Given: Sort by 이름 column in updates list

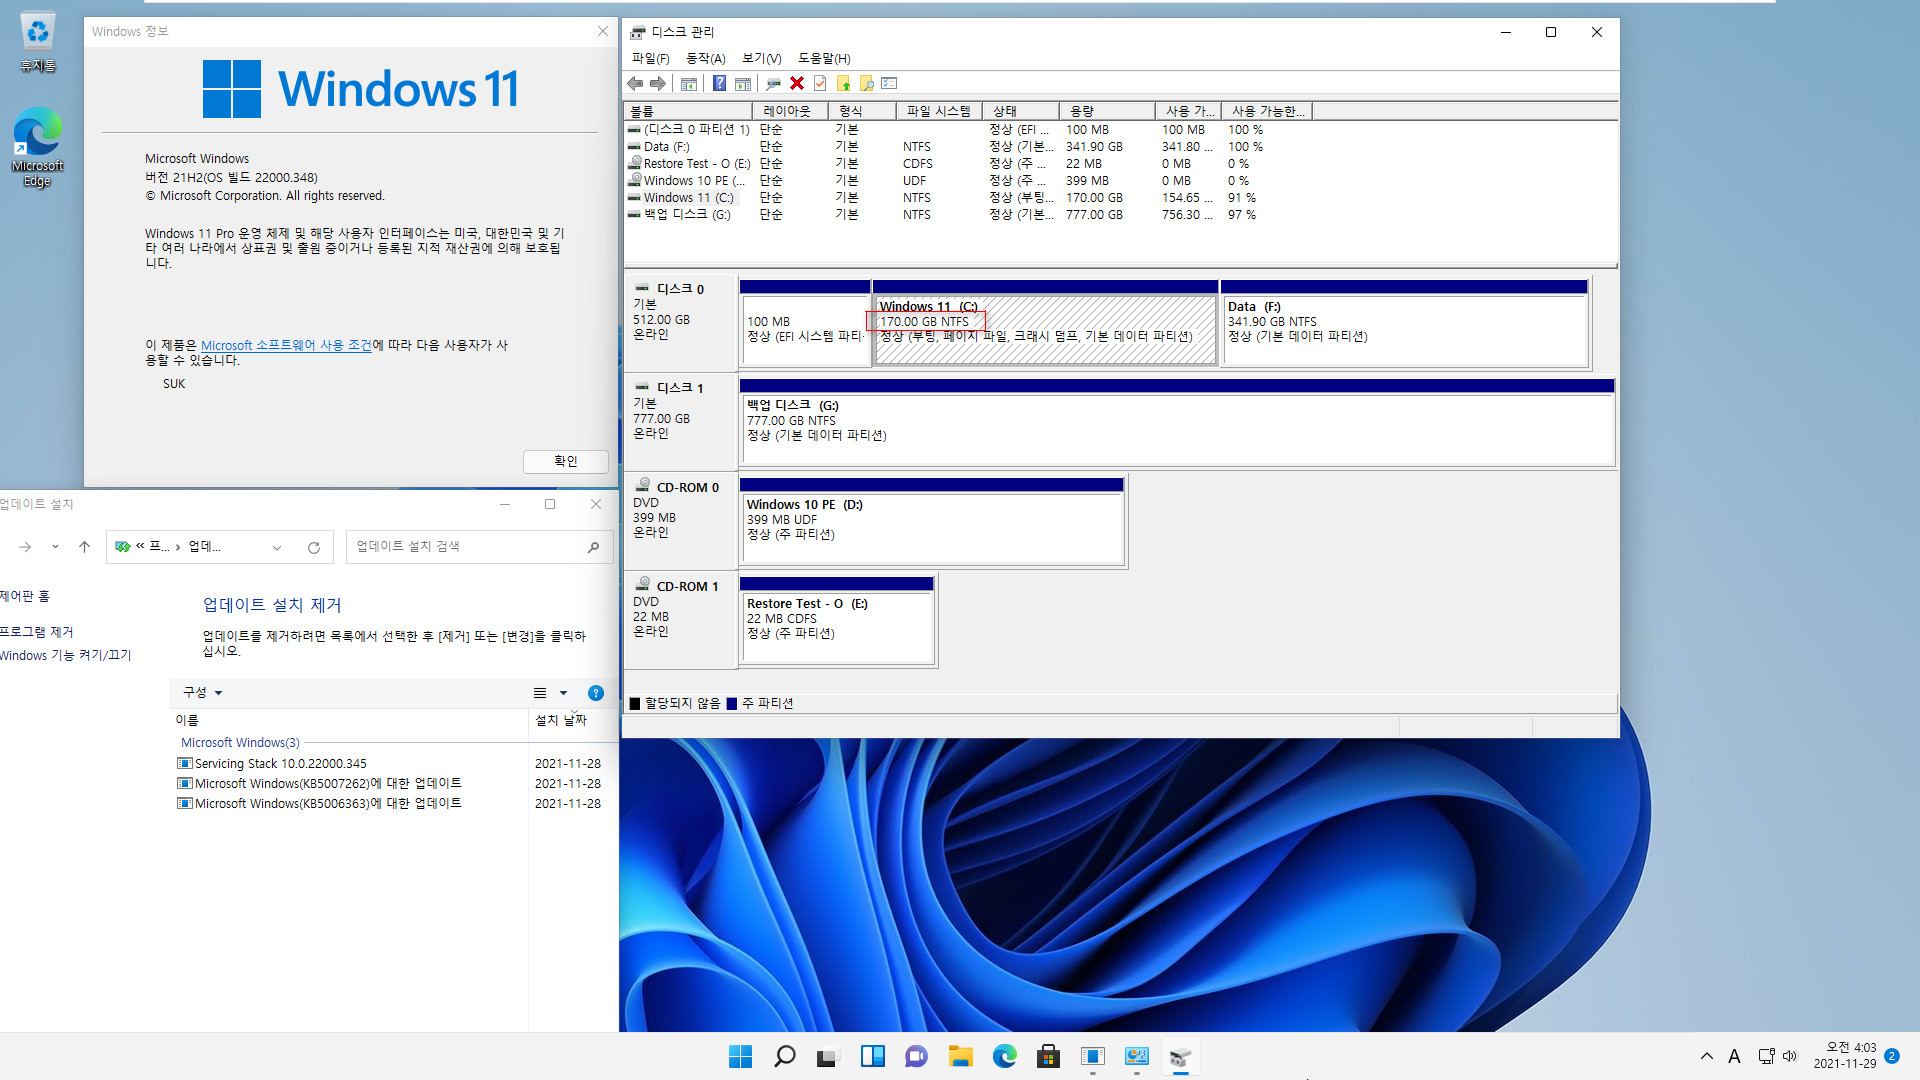Looking at the screenshot, I should (349, 720).
